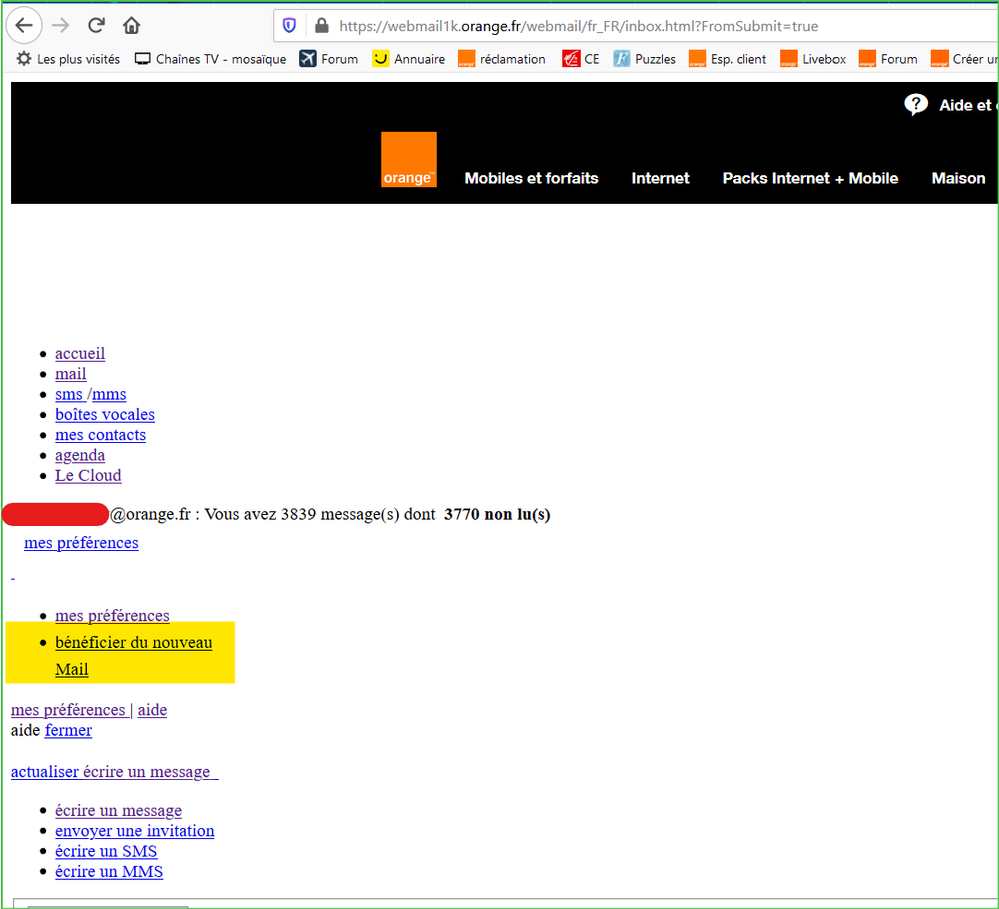Open the mail link
Image resolution: width=999 pixels, height=909 pixels.
click(x=71, y=374)
